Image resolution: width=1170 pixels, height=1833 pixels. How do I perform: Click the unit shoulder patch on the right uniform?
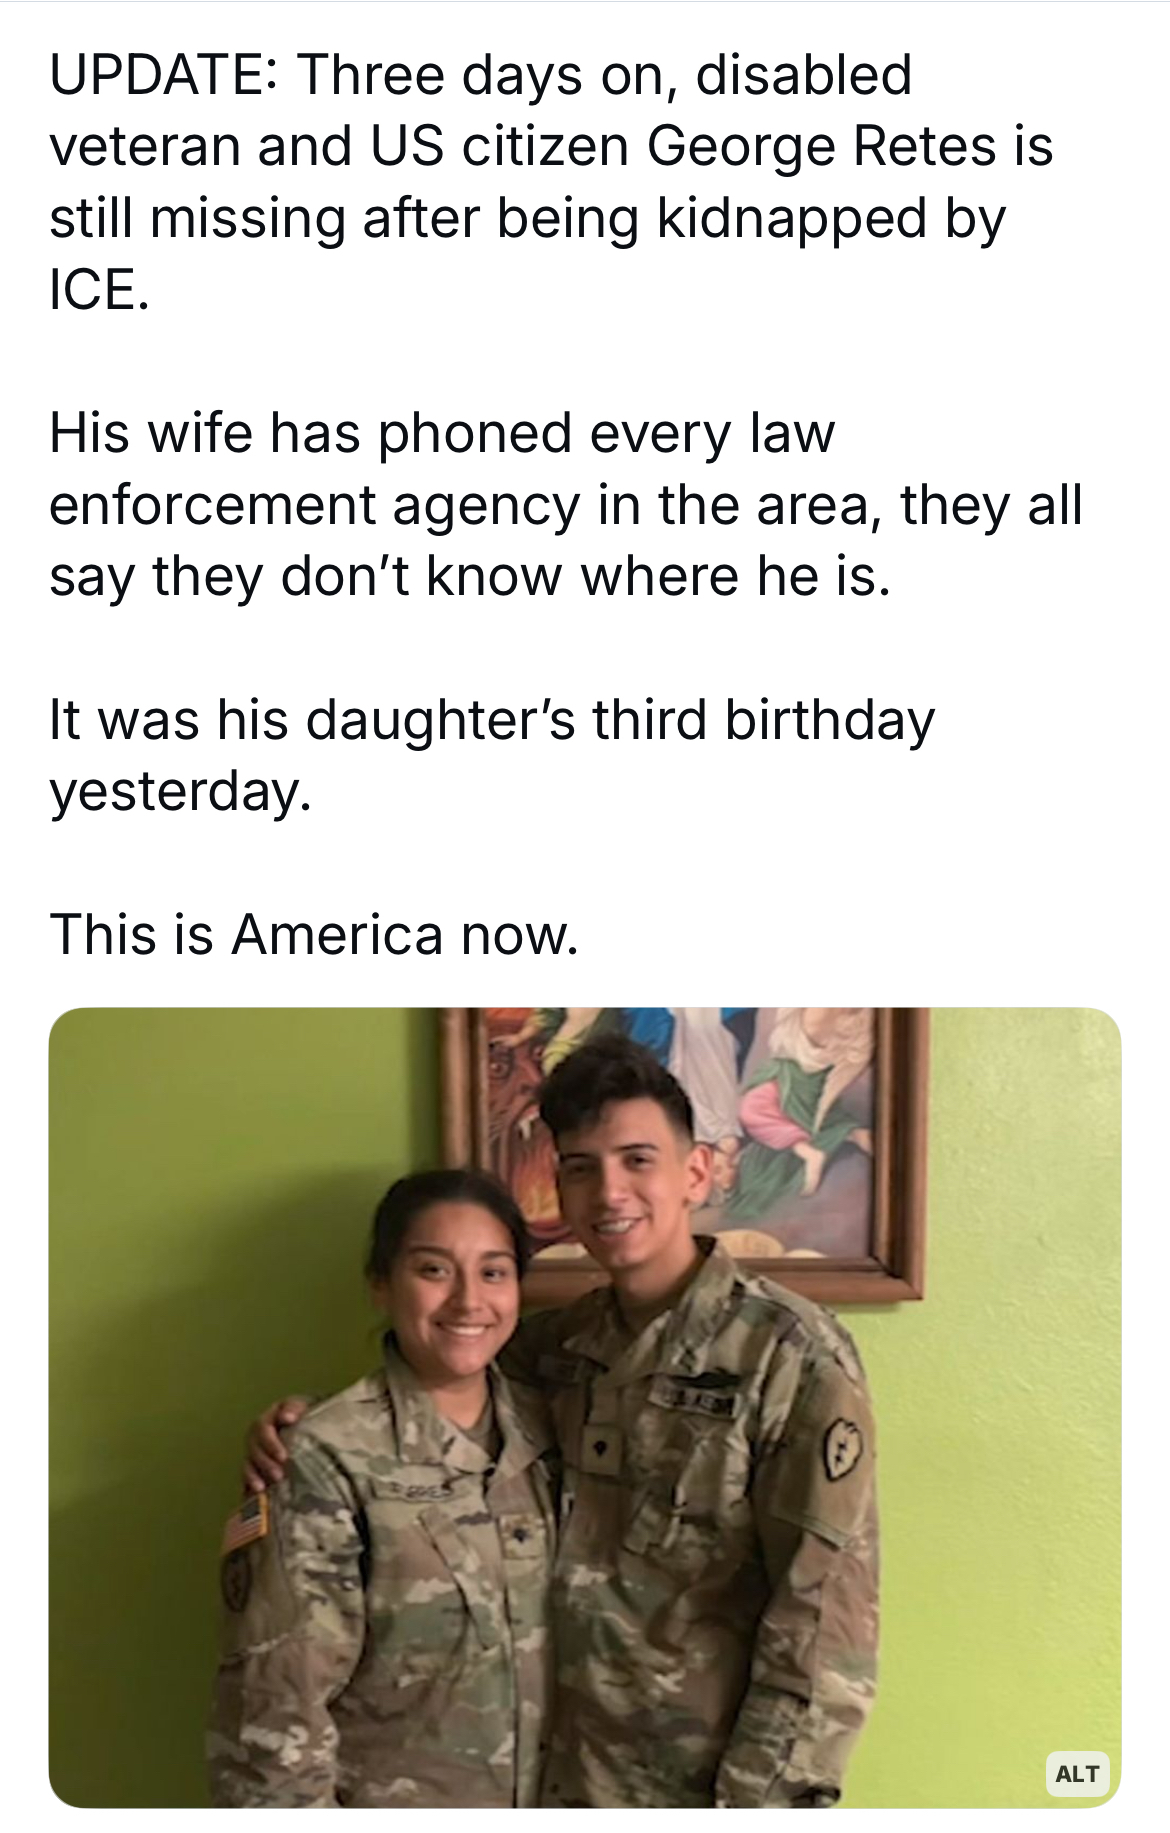coord(841,1452)
